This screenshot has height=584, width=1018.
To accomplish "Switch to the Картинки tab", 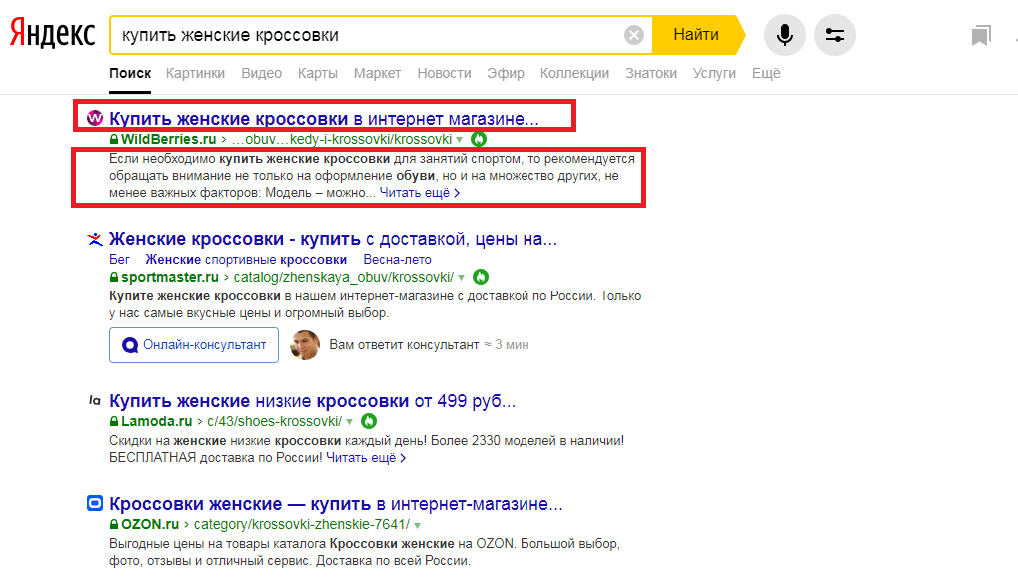I will pos(195,73).
